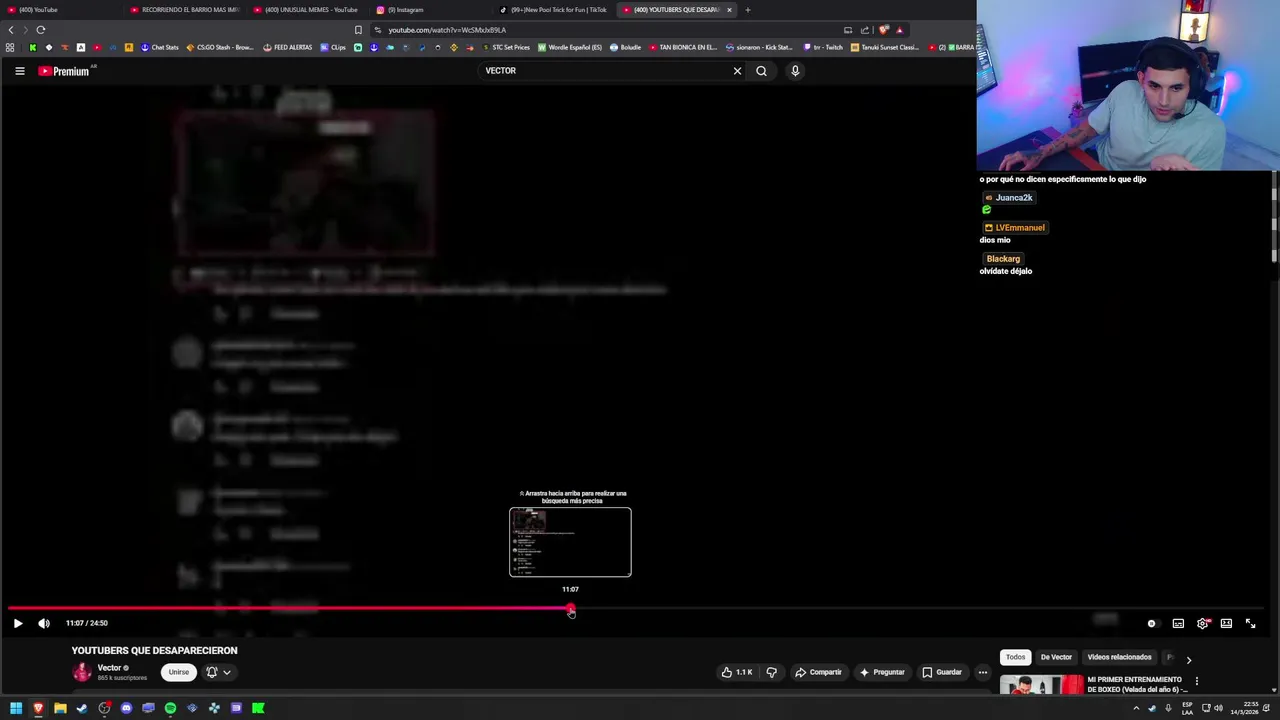Open Discord from taskbar

click(x=126, y=708)
